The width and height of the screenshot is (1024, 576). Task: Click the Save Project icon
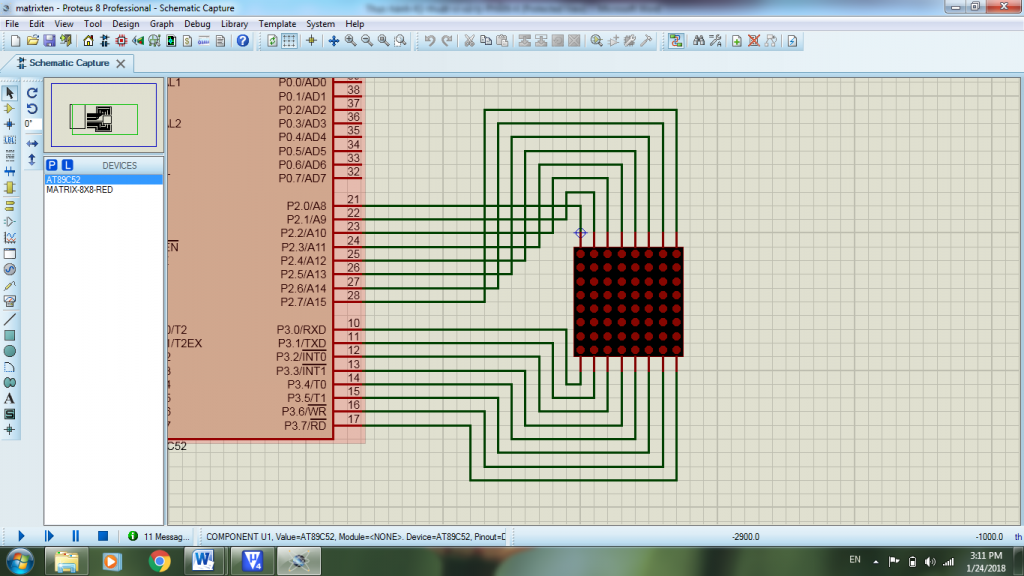coord(49,41)
